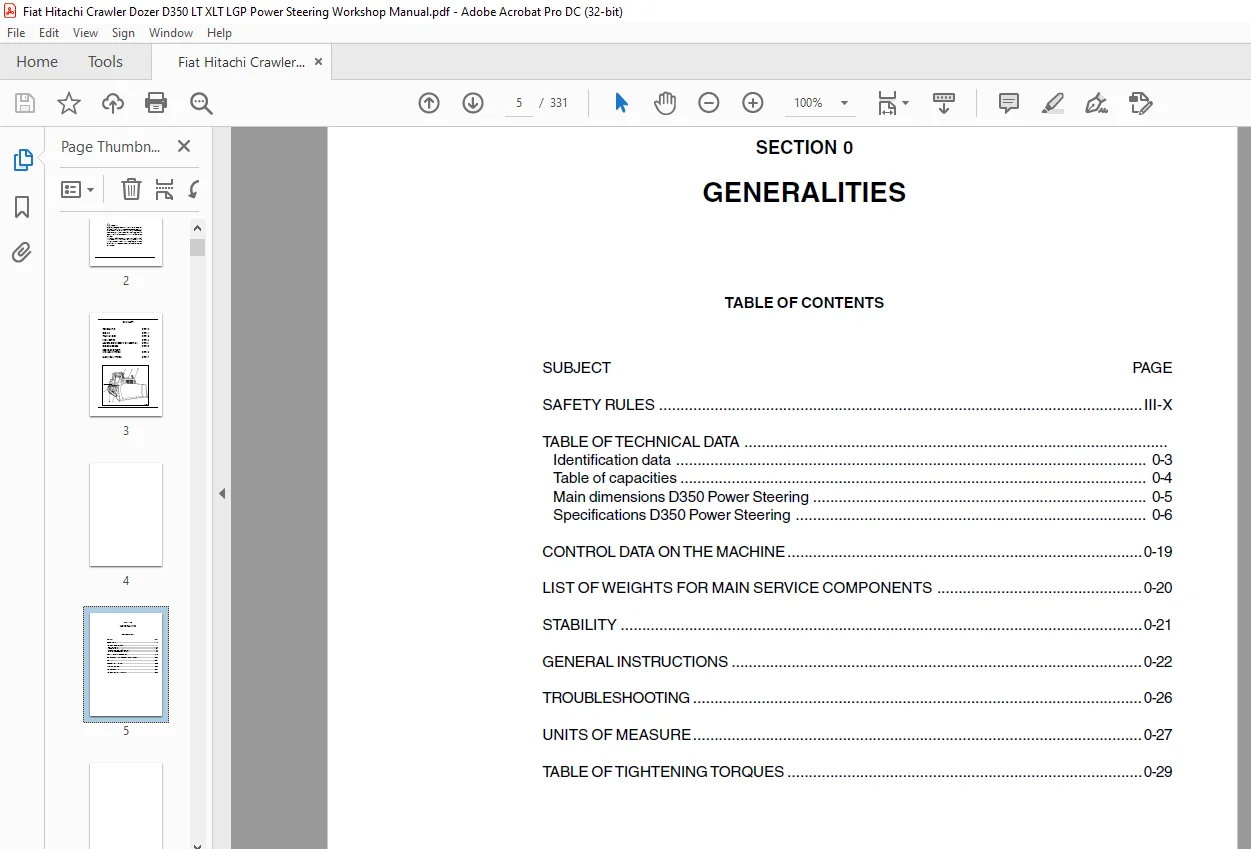Open the Bookmarks panel icon
The width and height of the screenshot is (1251, 849).
tap(22, 207)
